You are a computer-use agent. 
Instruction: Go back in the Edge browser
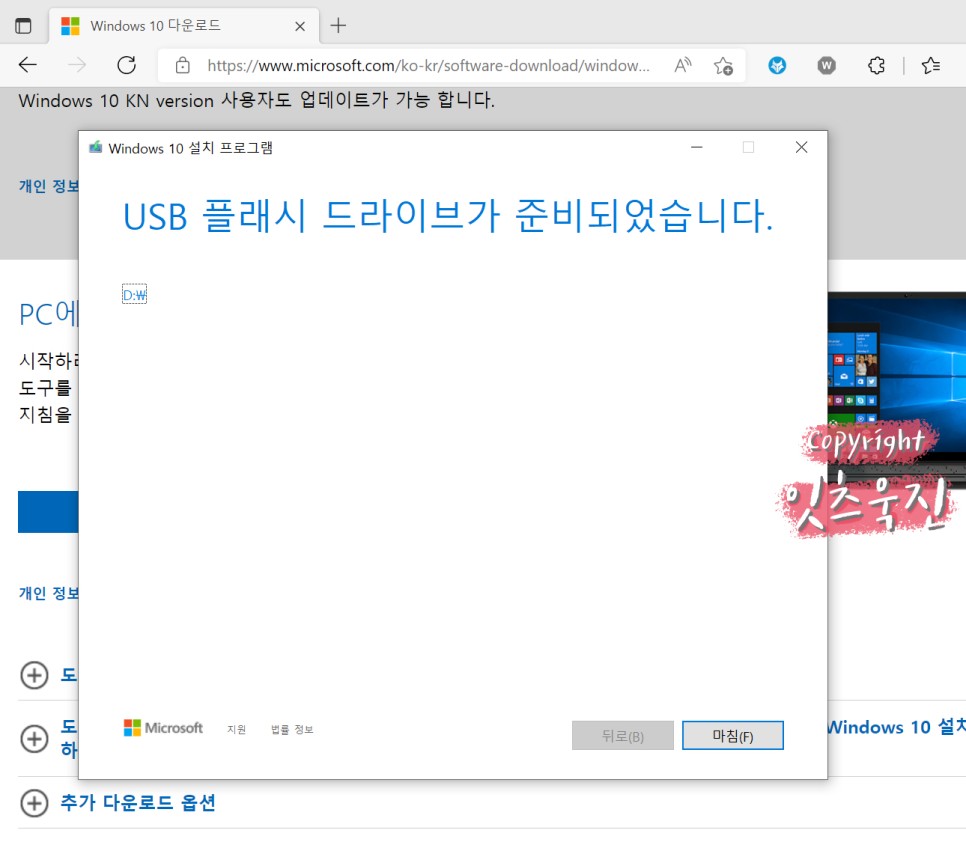pyautogui.click(x=28, y=65)
